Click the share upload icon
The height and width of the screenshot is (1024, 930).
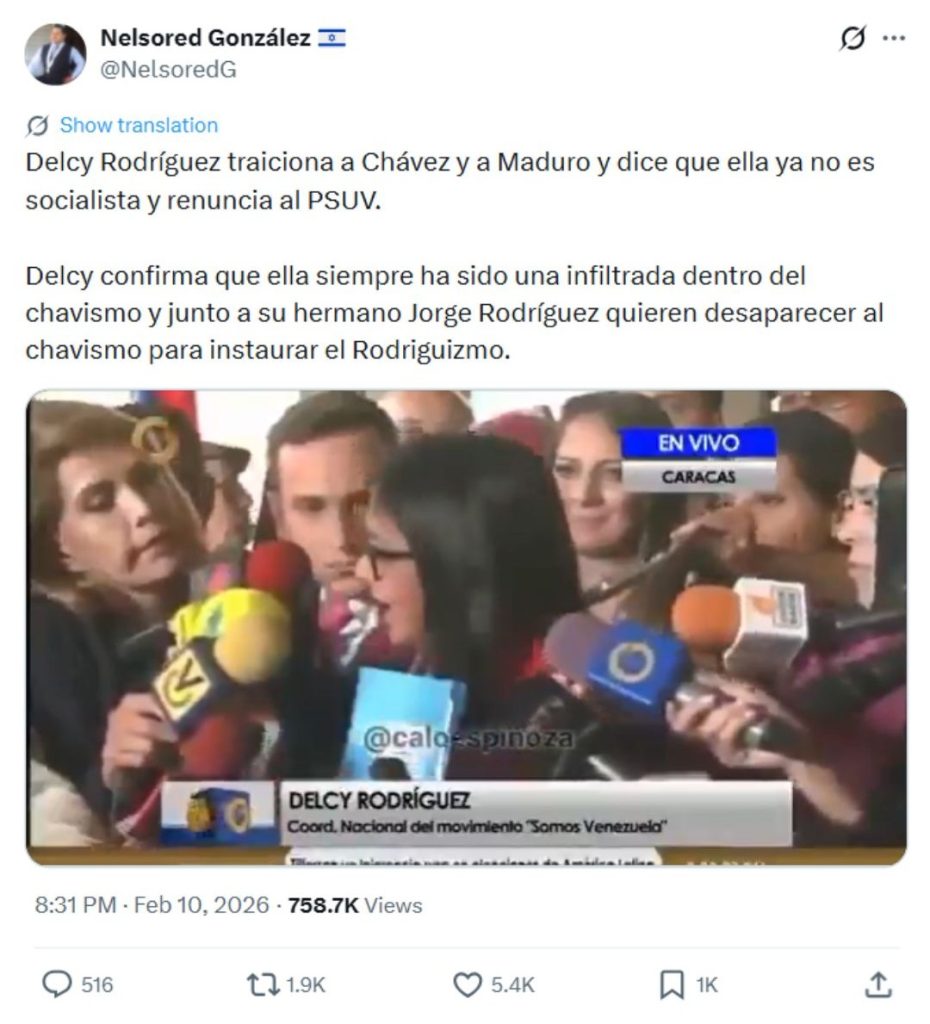878,984
